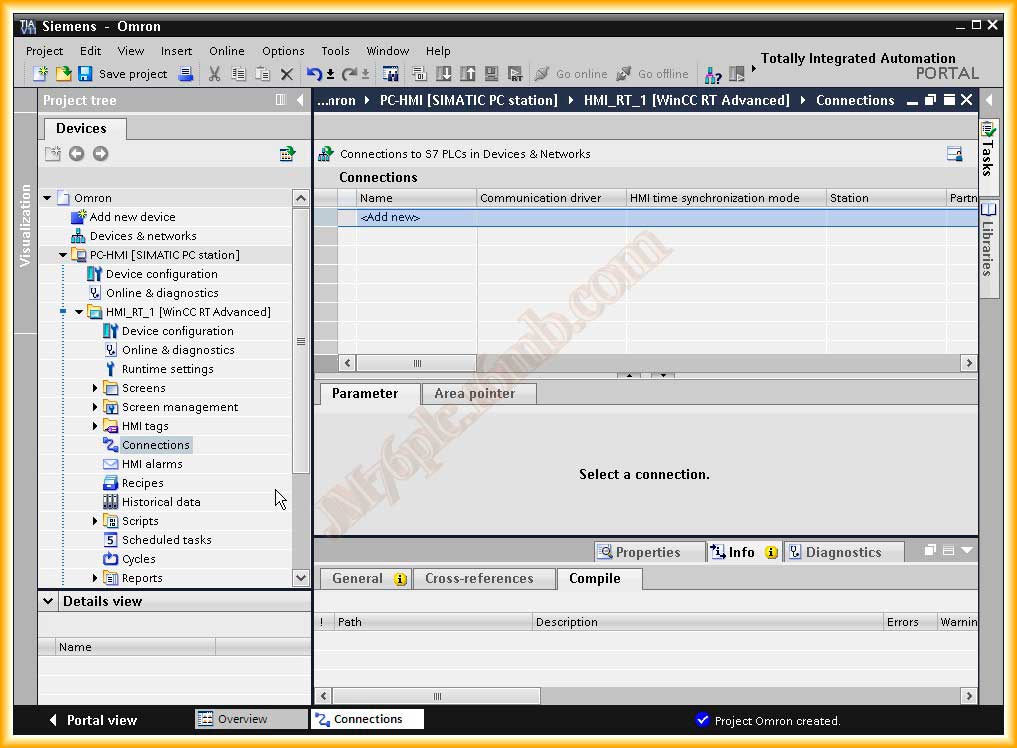Image resolution: width=1017 pixels, height=748 pixels.
Task: Click the Save project toolbar button
Action: [x=122, y=74]
